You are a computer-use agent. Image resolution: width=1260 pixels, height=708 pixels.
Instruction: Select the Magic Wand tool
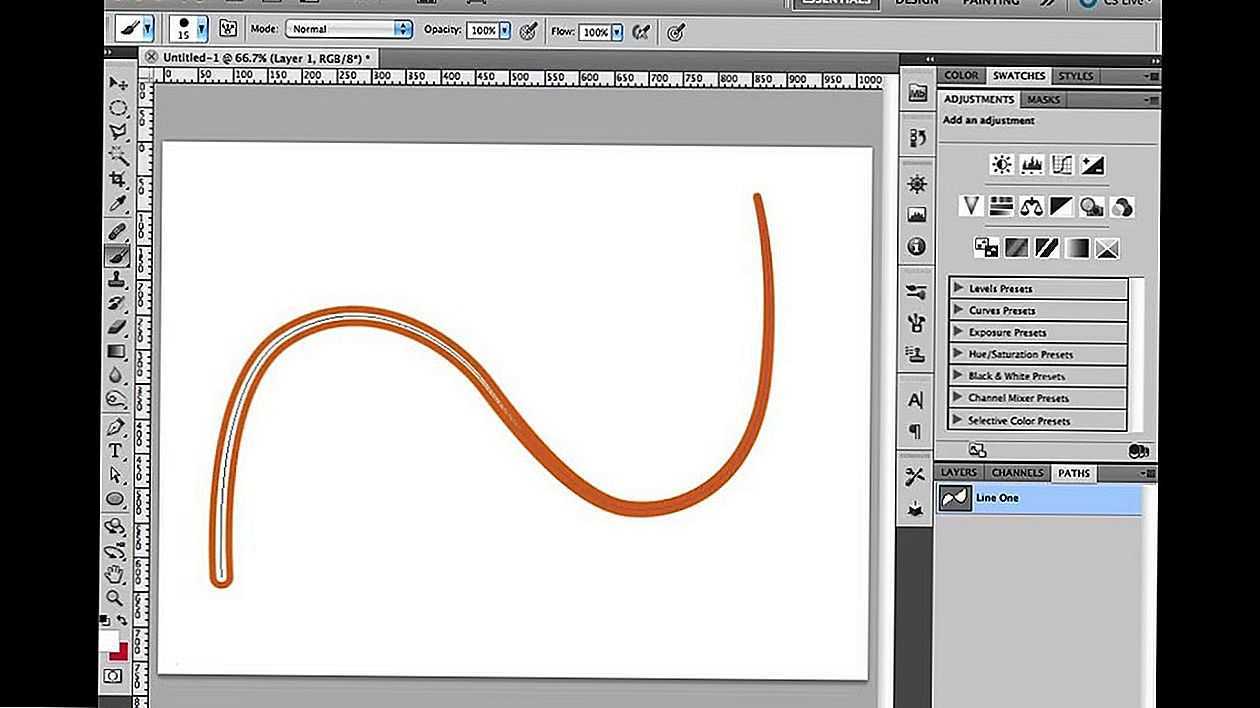point(117,156)
